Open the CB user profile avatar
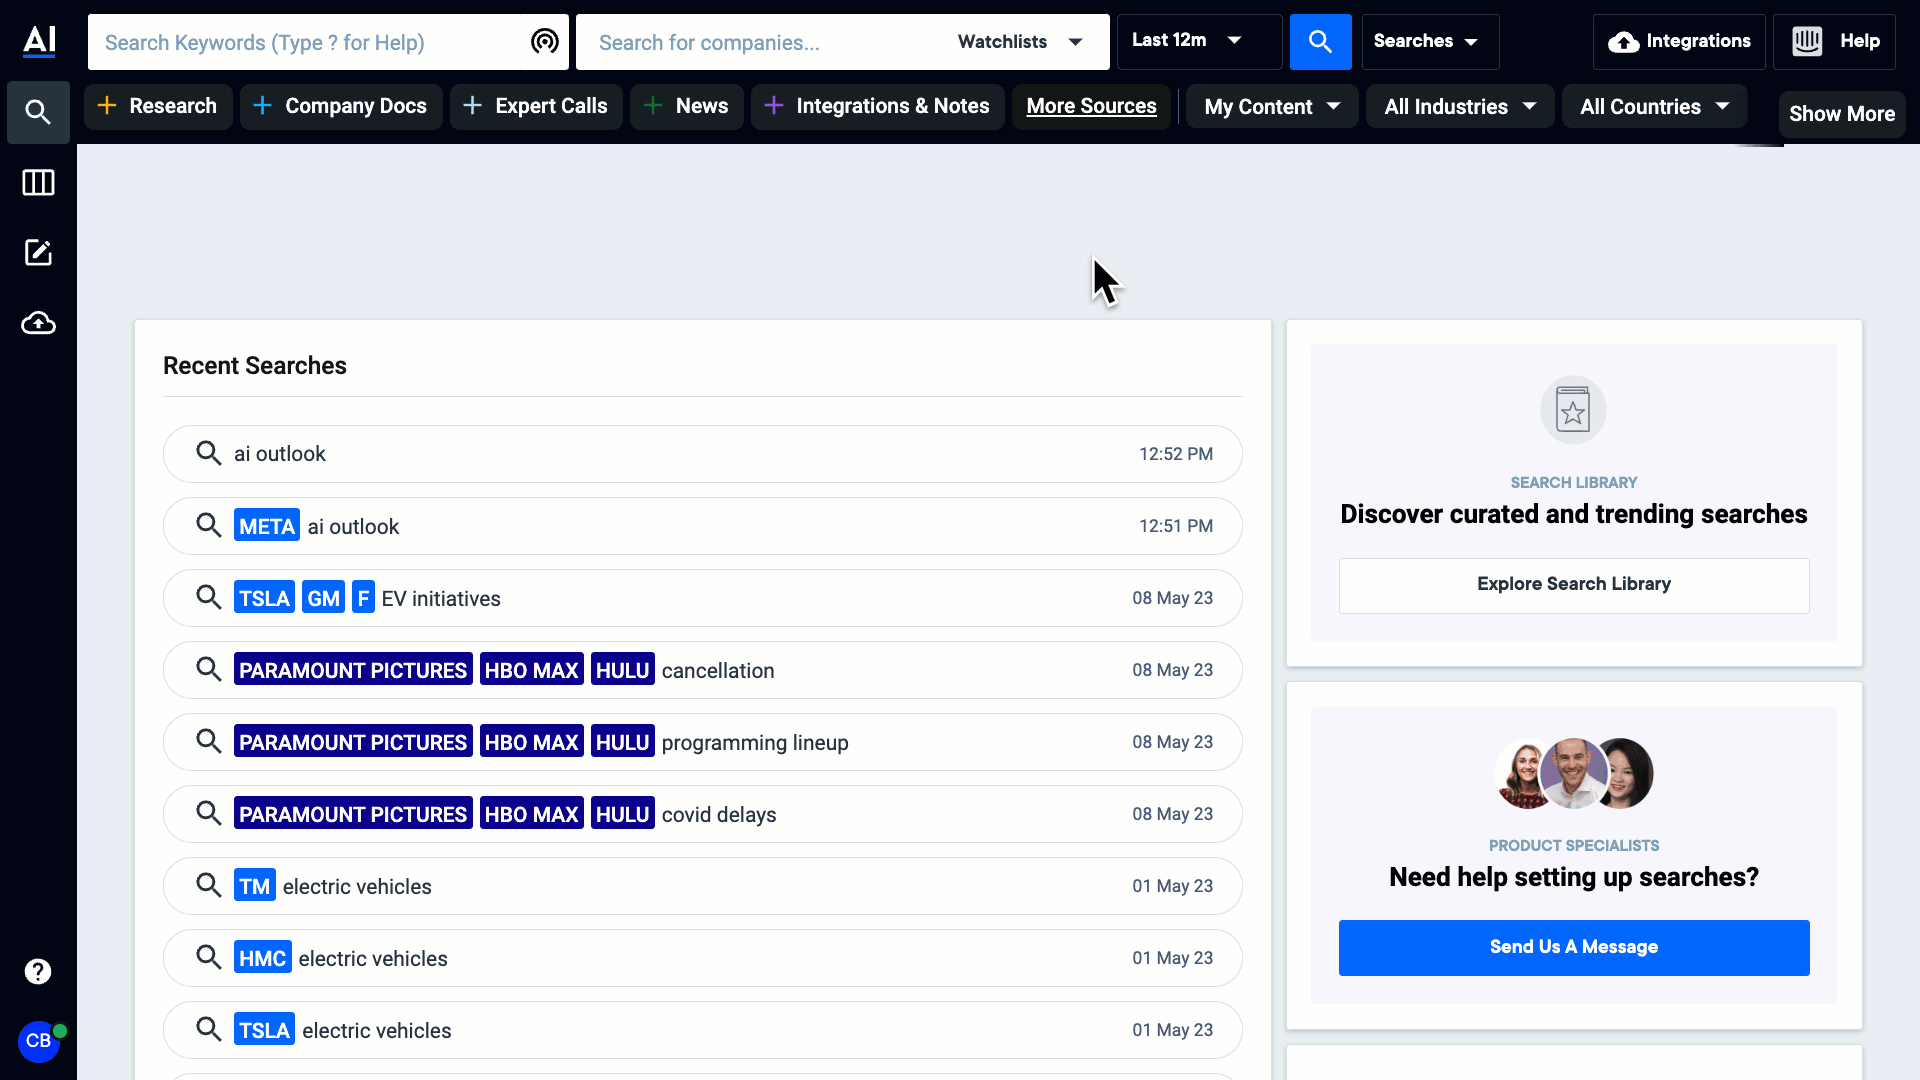The height and width of the screenshot is (1080, 1920). click(x=39, y=1041)
